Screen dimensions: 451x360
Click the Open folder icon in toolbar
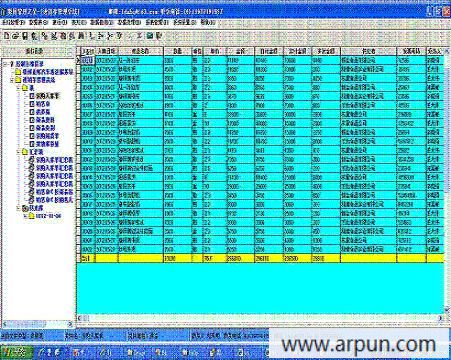(15, 36)
